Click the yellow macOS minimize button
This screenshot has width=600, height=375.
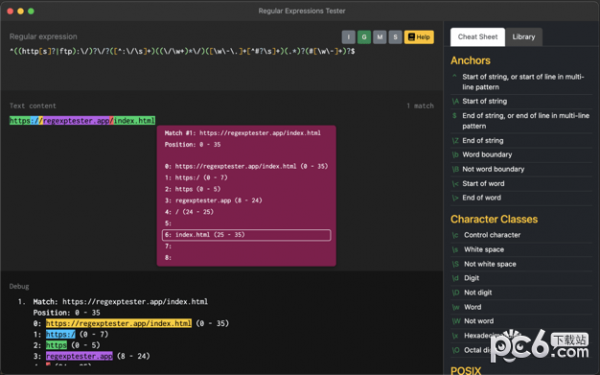21,11
